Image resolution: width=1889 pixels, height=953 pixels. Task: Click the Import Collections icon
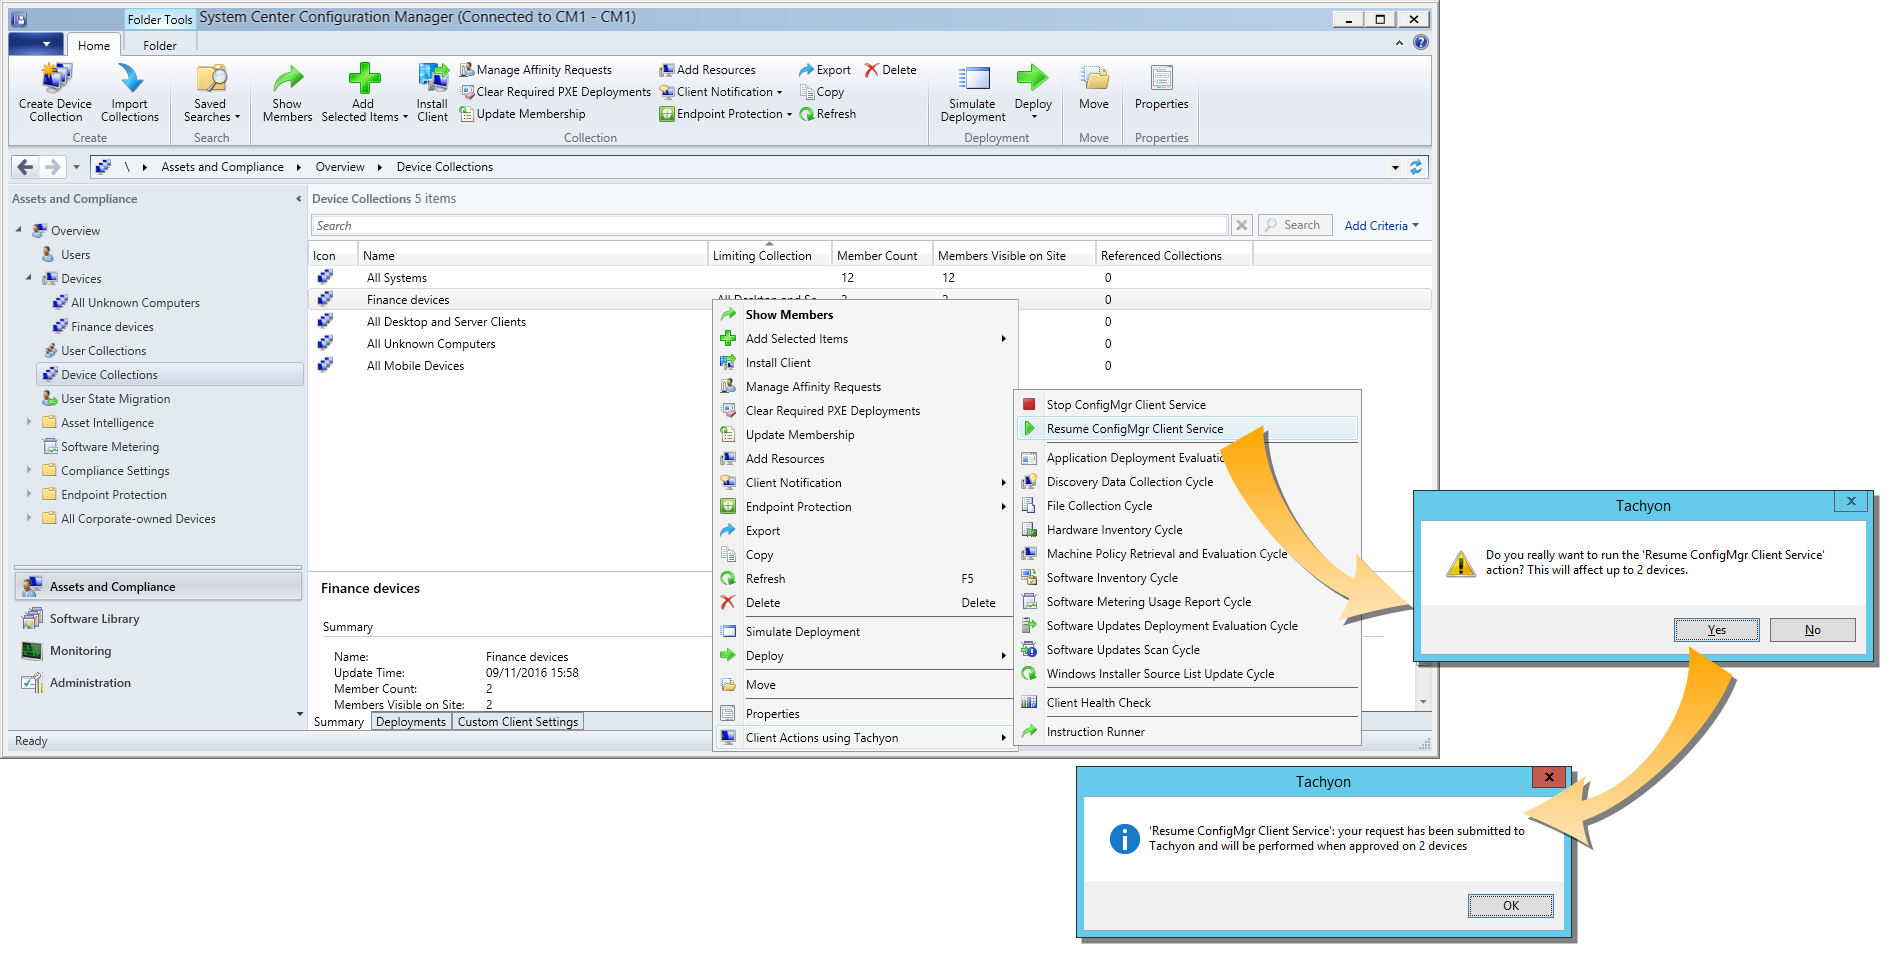point(130,80)
